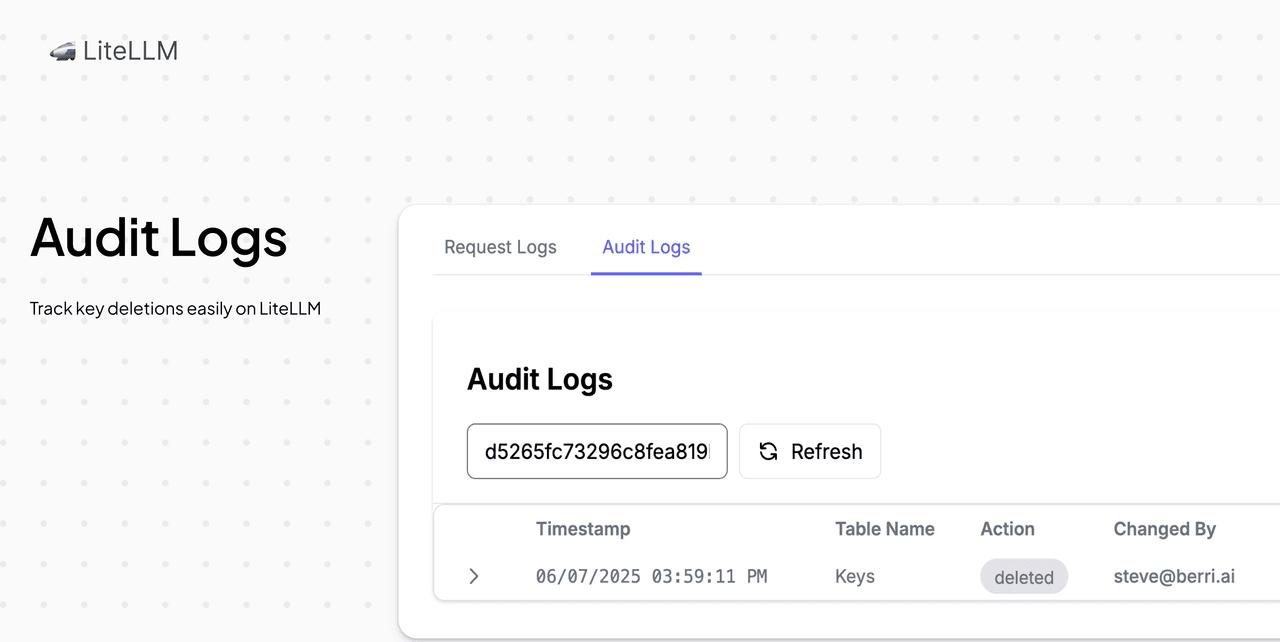Click the Refresh button
This screenshot has width=1280, height=642.
pos(810,451)
